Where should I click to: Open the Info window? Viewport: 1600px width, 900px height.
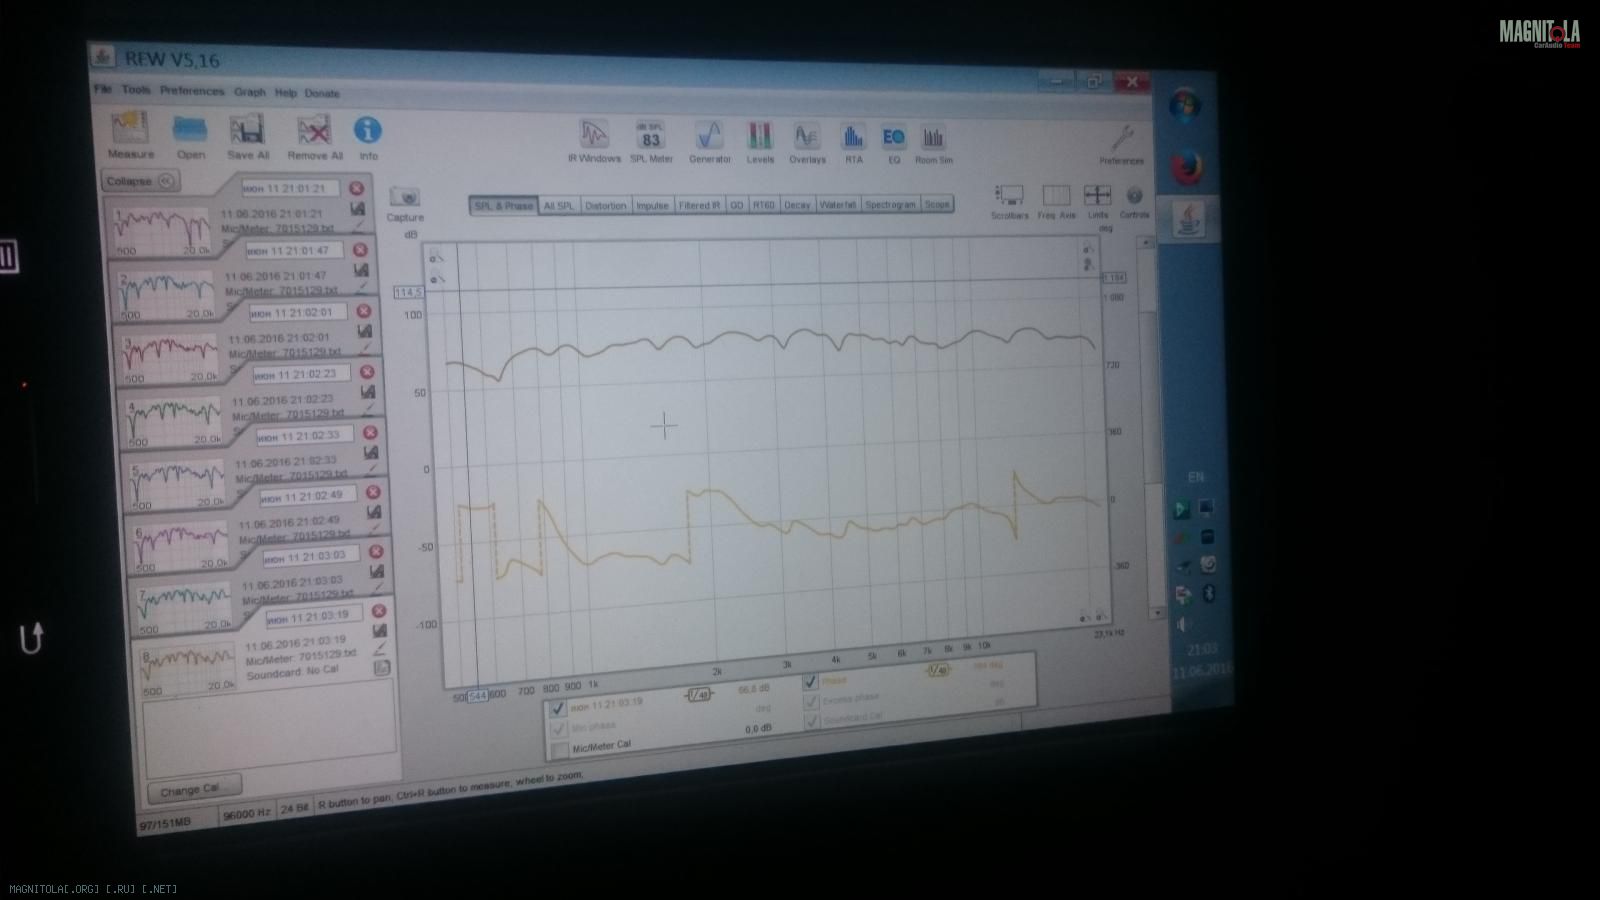[368, 137]
